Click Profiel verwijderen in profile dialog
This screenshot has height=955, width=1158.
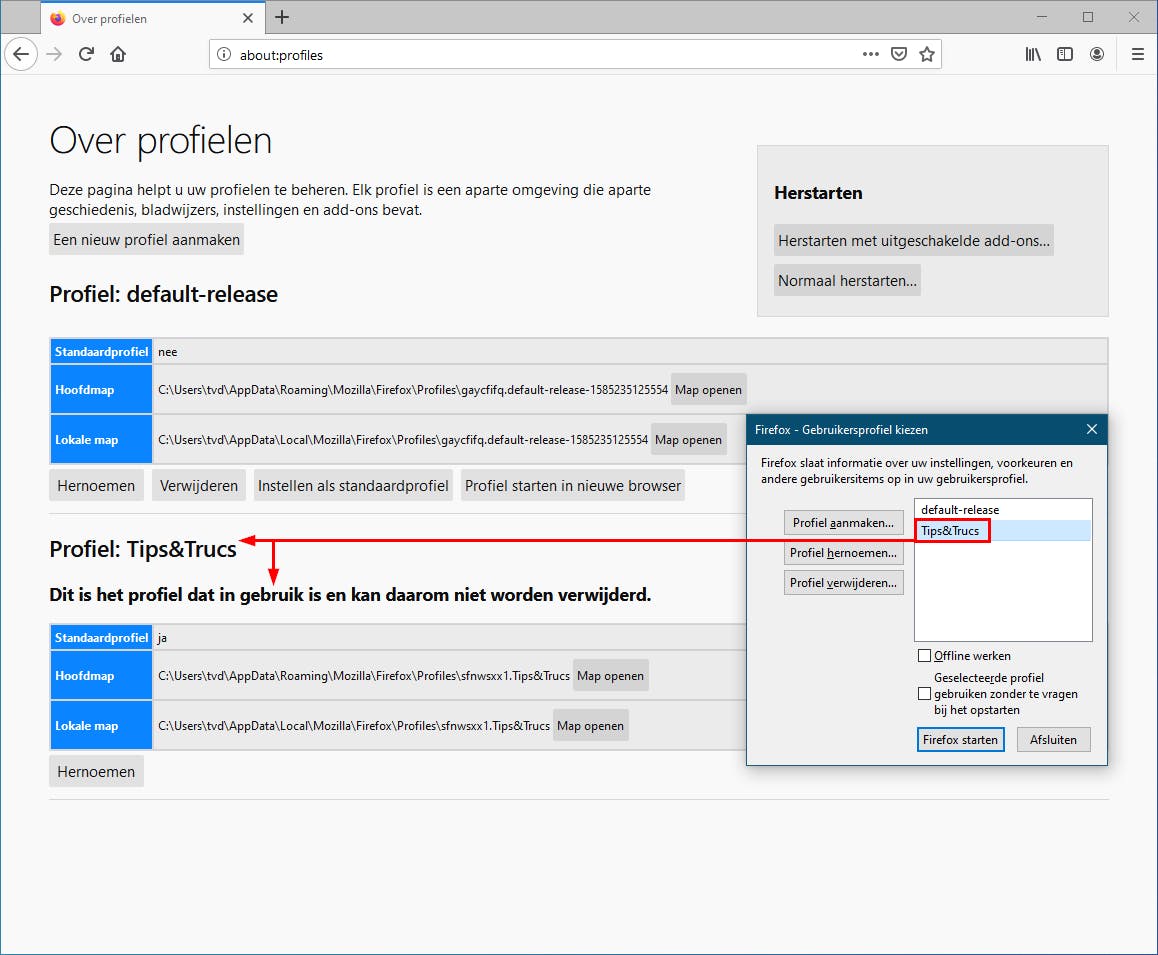pos(843,583)
